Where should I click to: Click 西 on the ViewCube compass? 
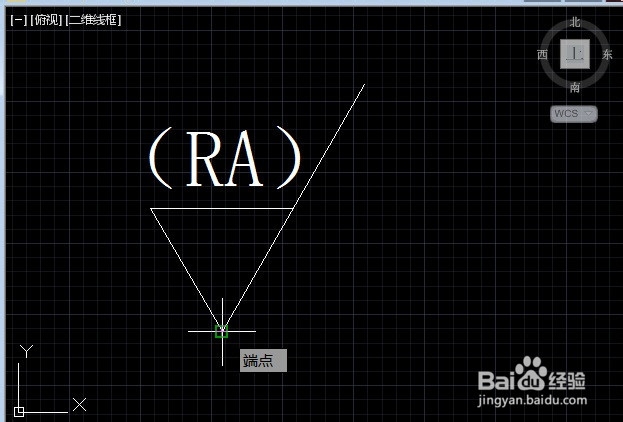point(542,54)
